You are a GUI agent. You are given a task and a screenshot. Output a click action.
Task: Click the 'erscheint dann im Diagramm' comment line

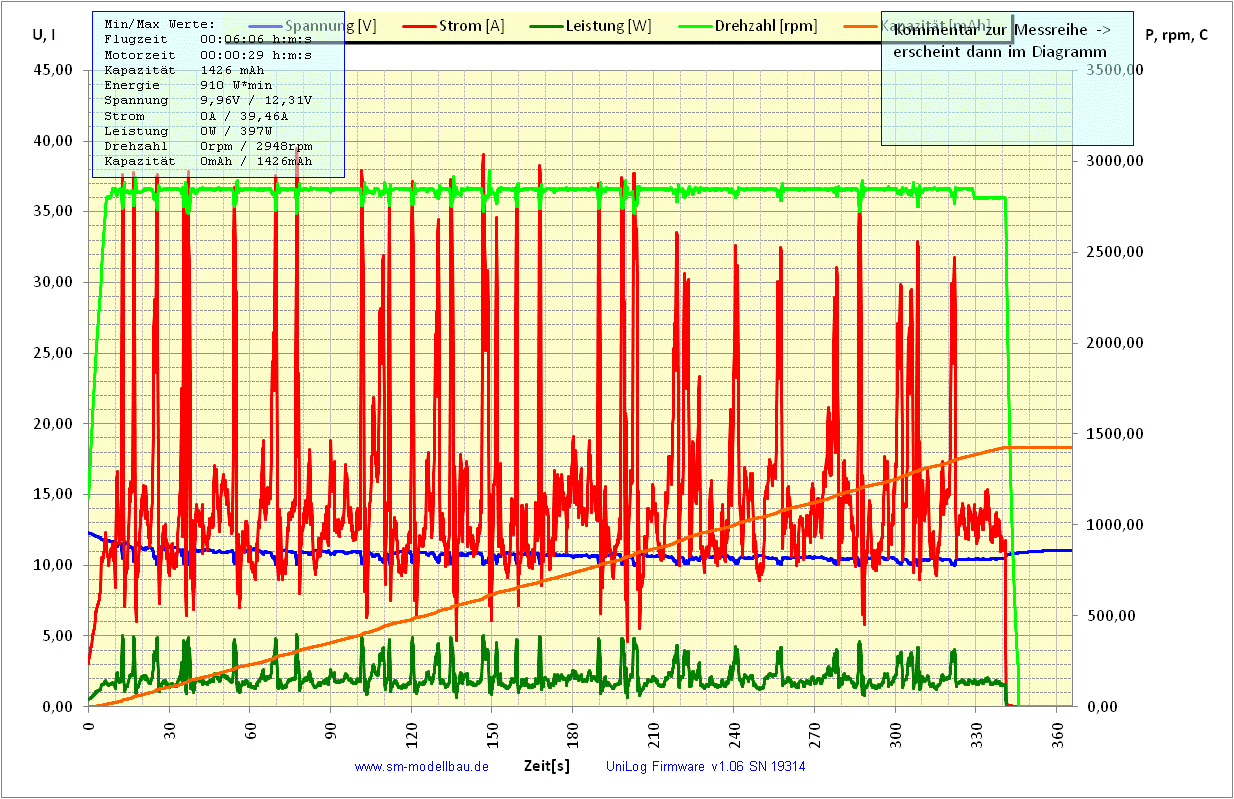click(x=999, y=52)
